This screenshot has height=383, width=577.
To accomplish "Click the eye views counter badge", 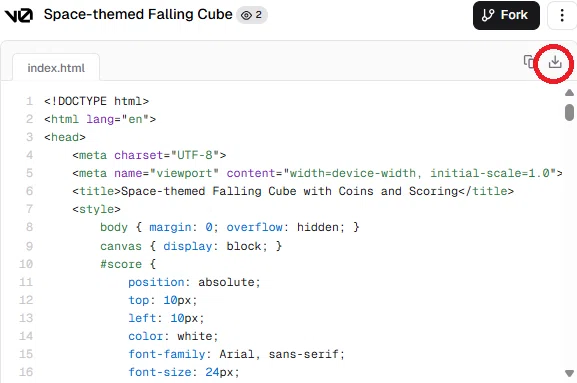I will point(252,15).
